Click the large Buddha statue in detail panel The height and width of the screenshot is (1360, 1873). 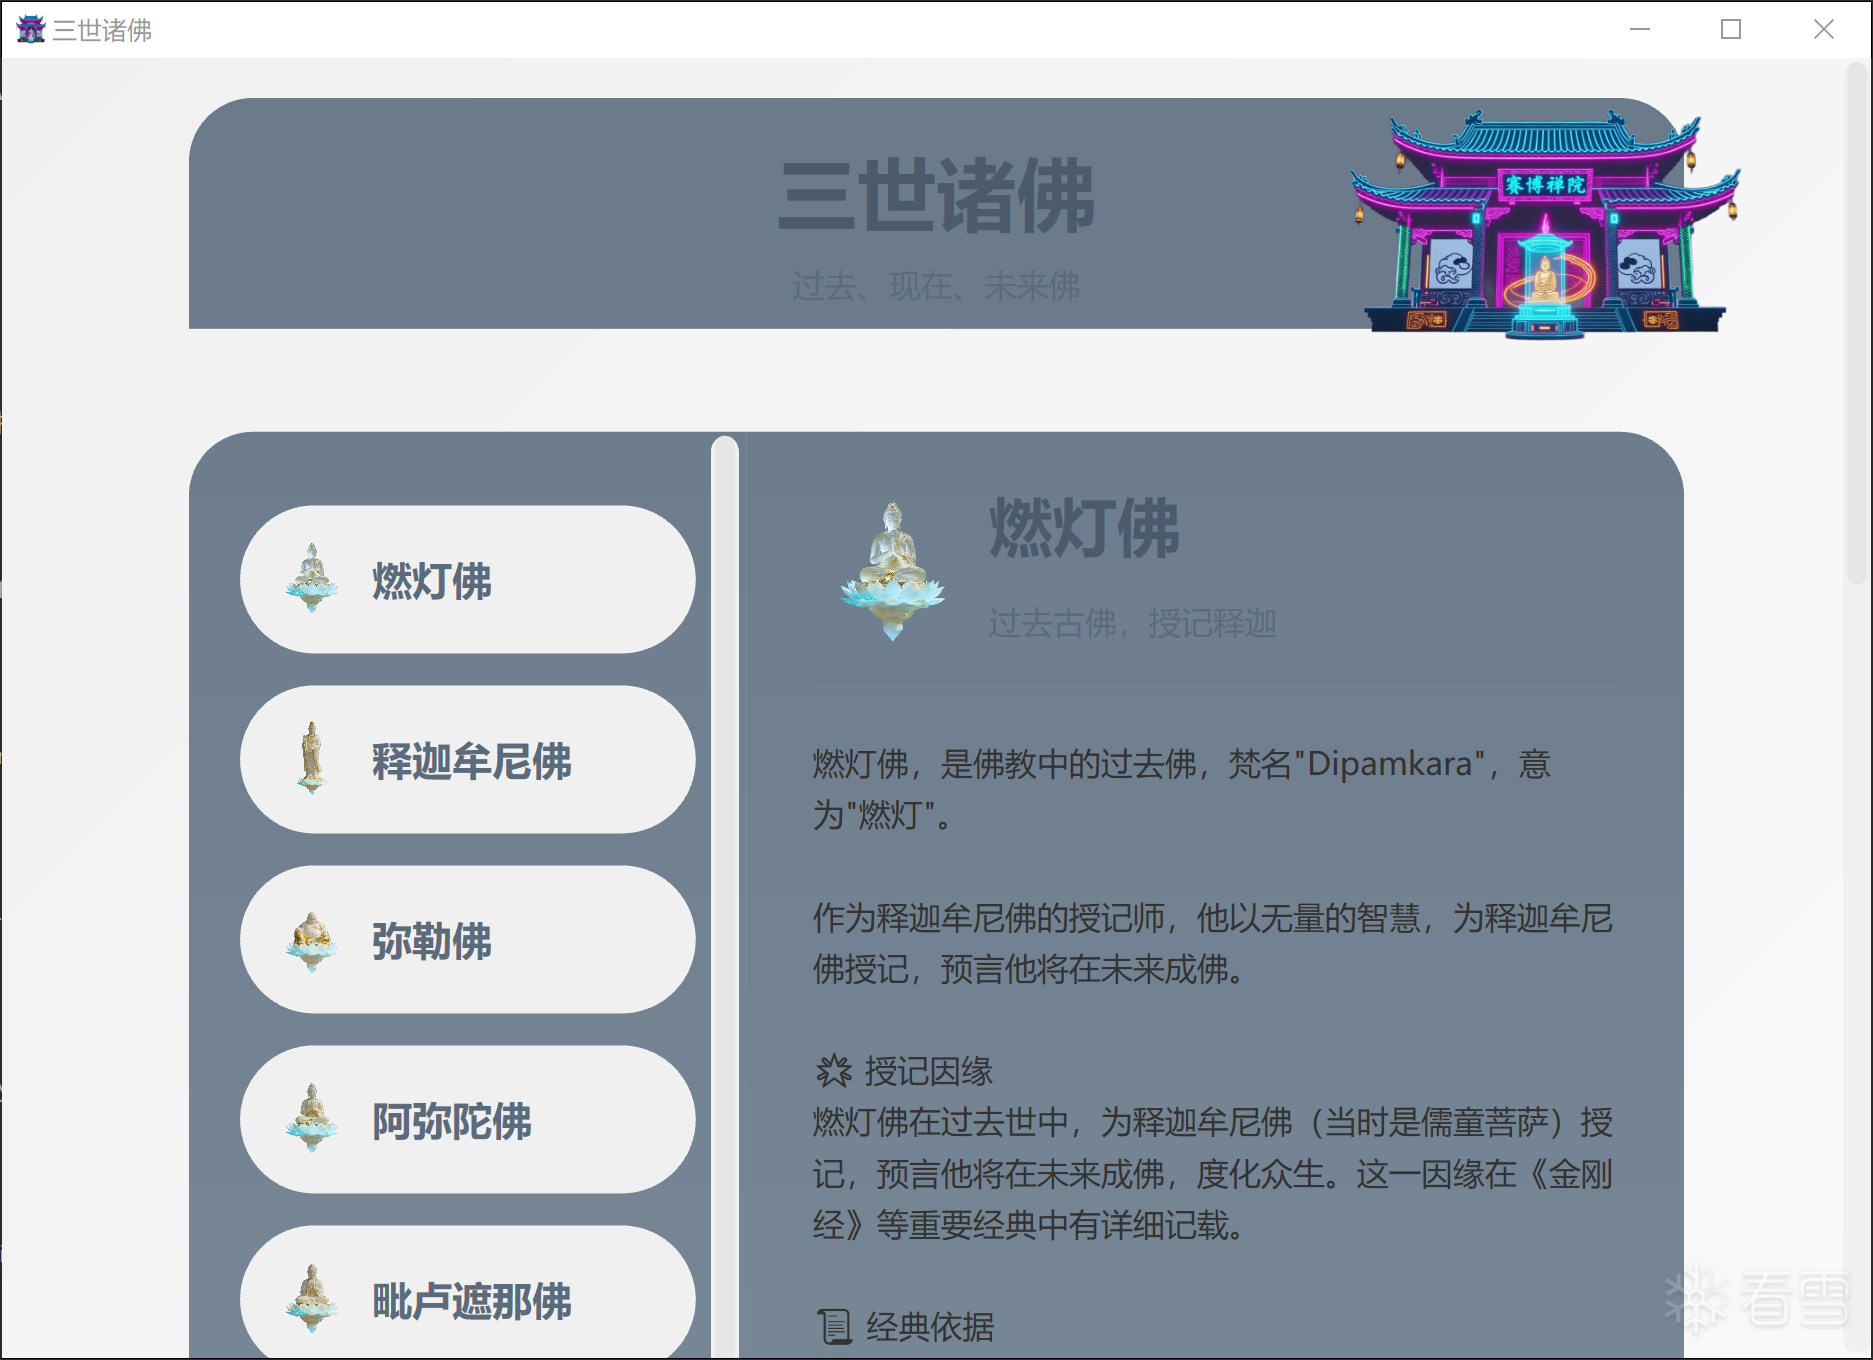[x=892, y=571]
